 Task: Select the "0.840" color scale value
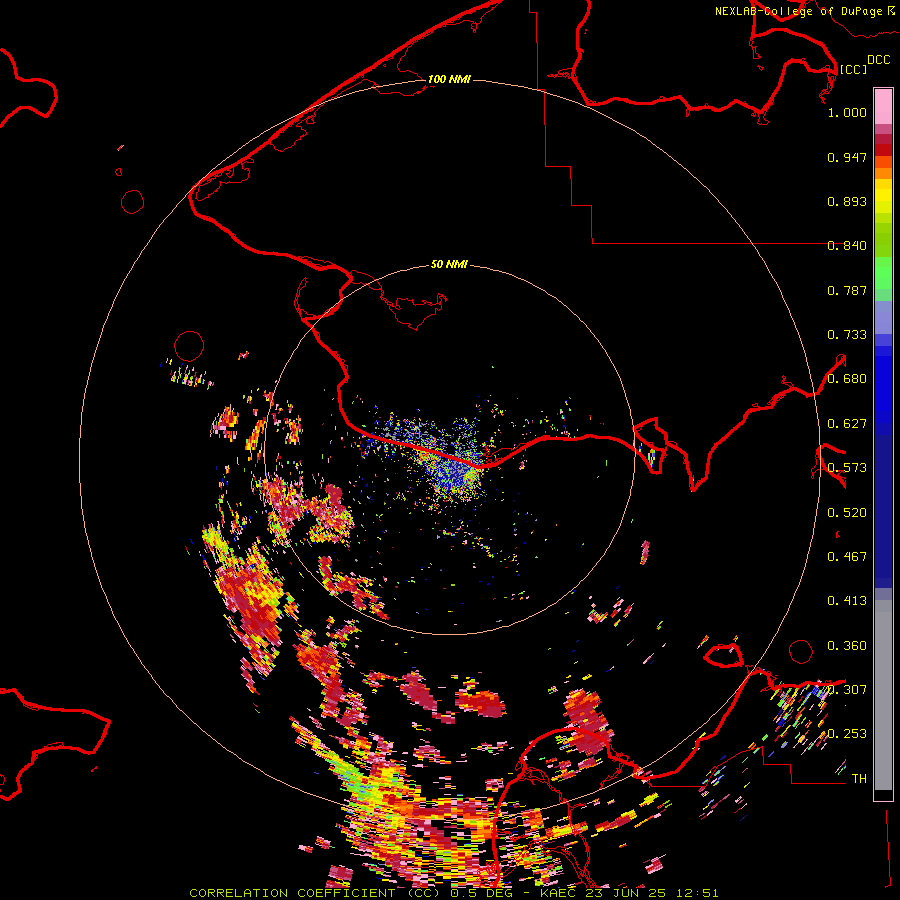pos(847,246)
